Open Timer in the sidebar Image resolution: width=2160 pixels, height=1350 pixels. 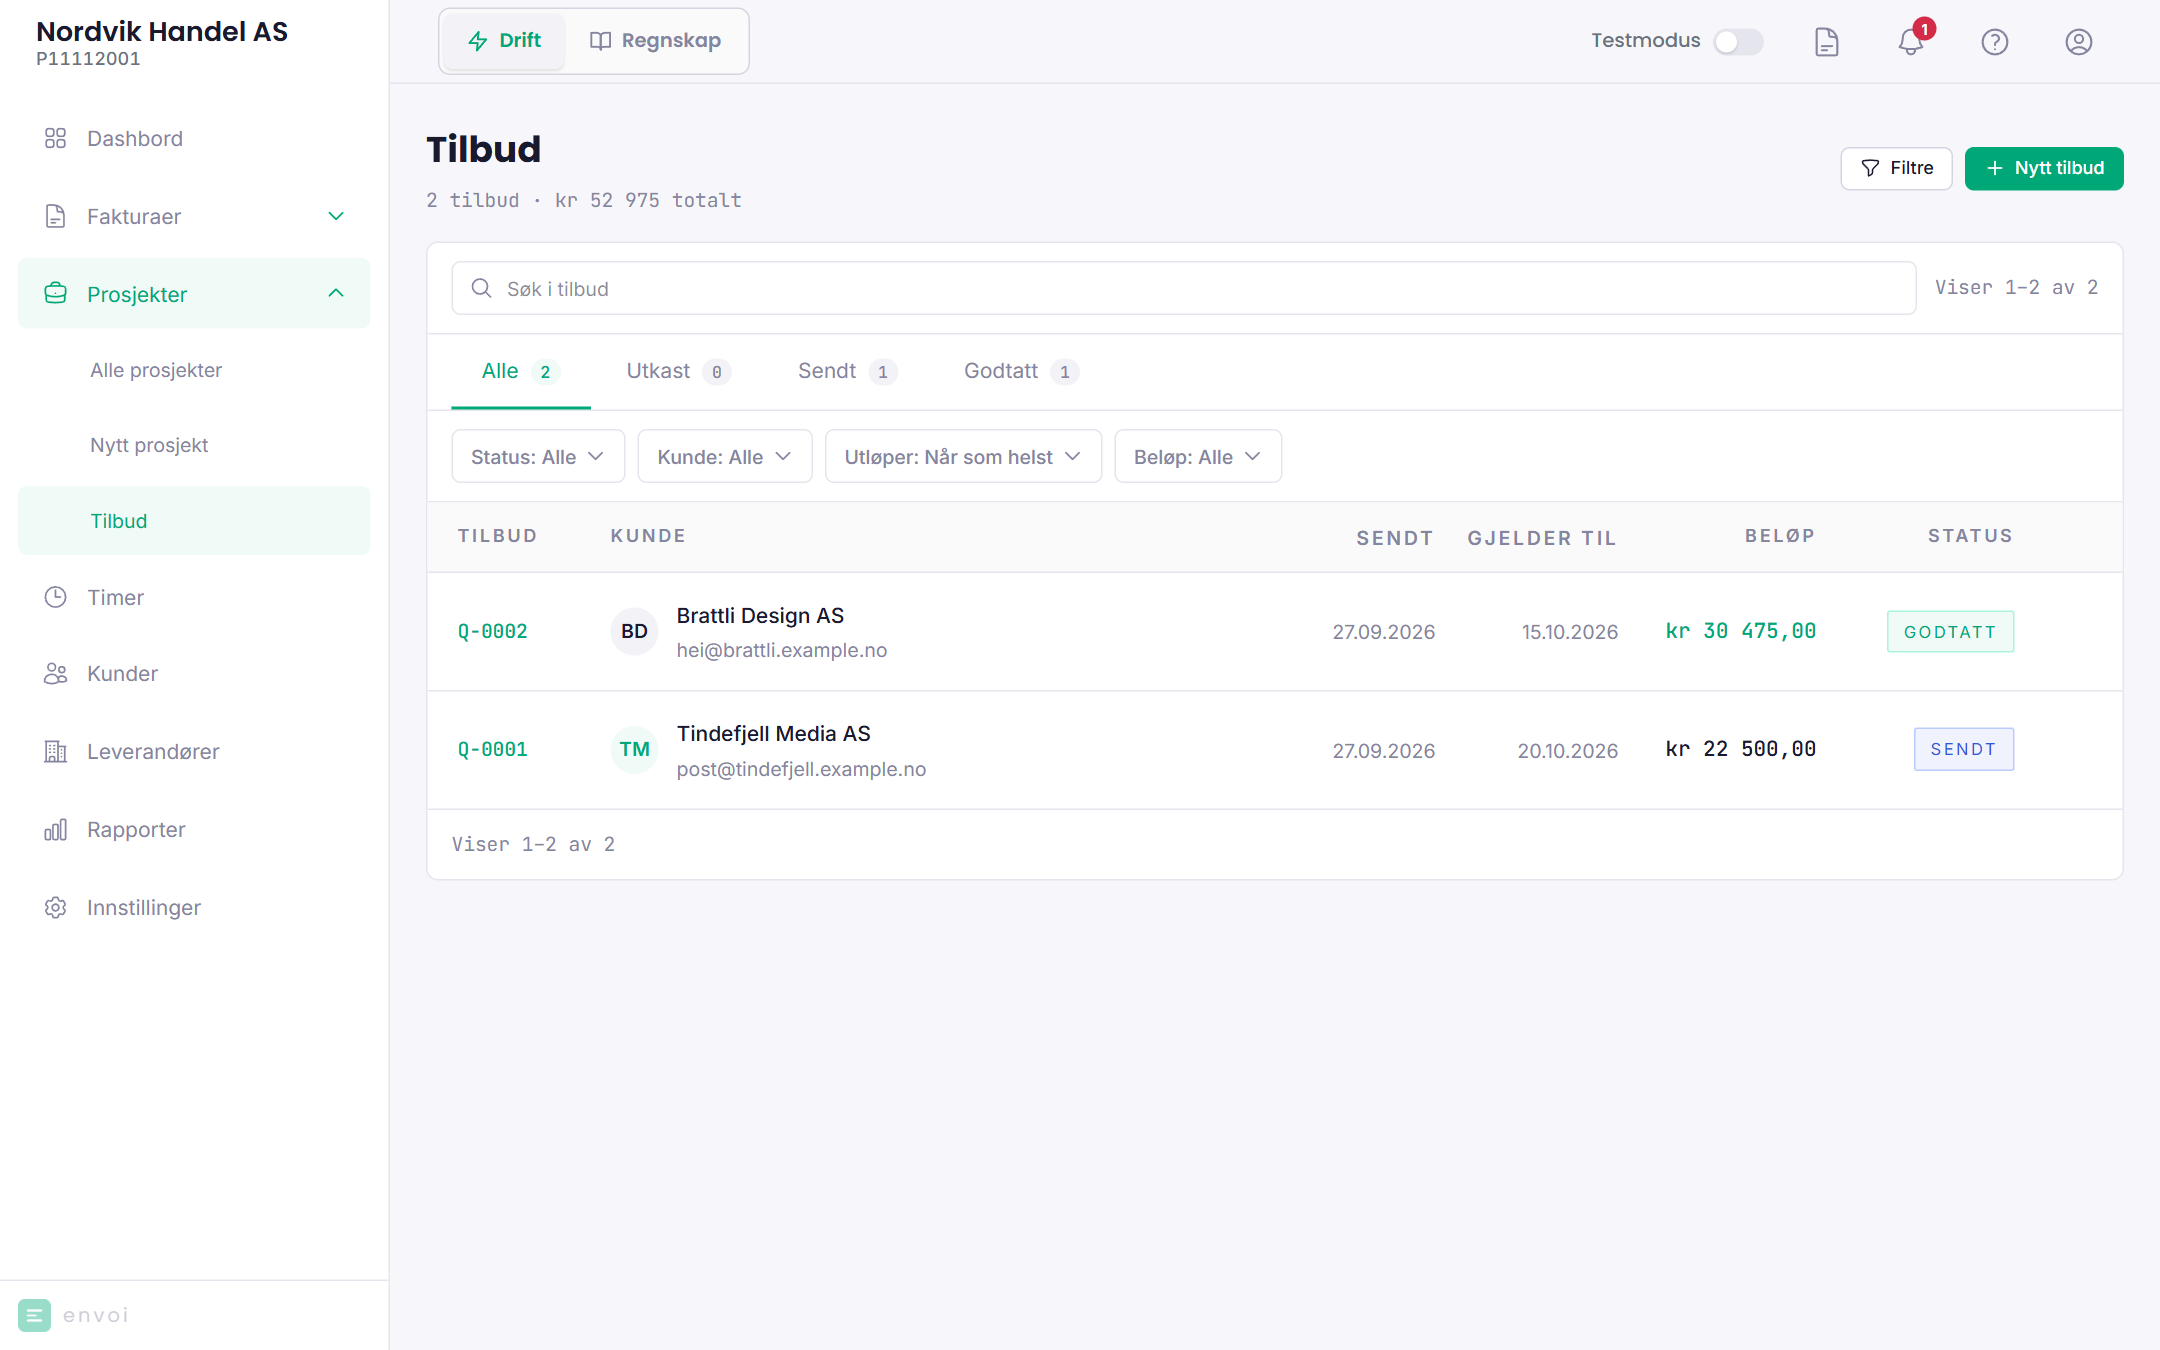194,597
